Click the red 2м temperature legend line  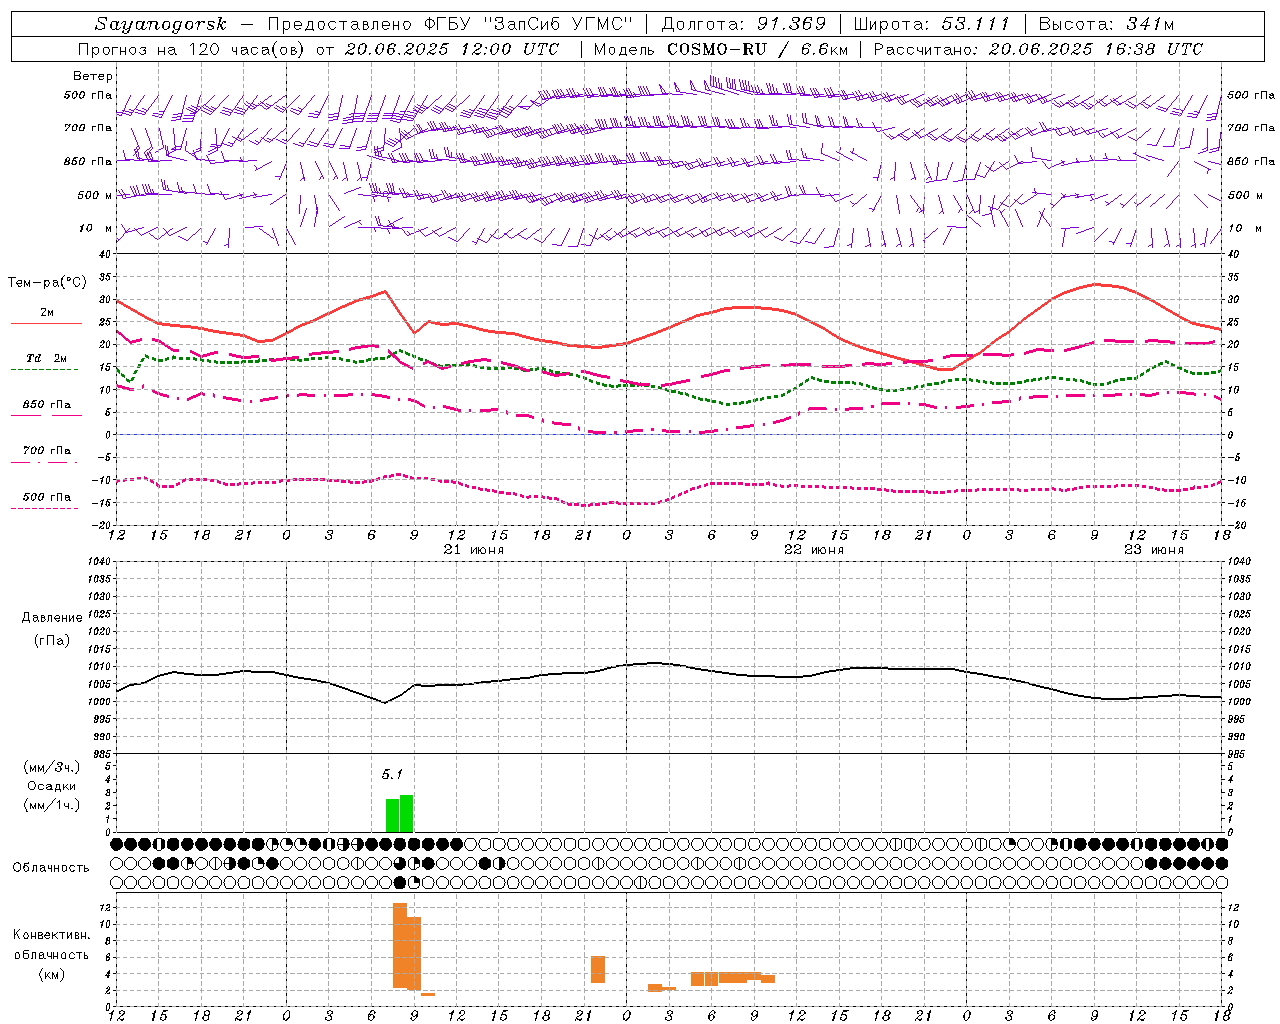[x=46, y=323]
